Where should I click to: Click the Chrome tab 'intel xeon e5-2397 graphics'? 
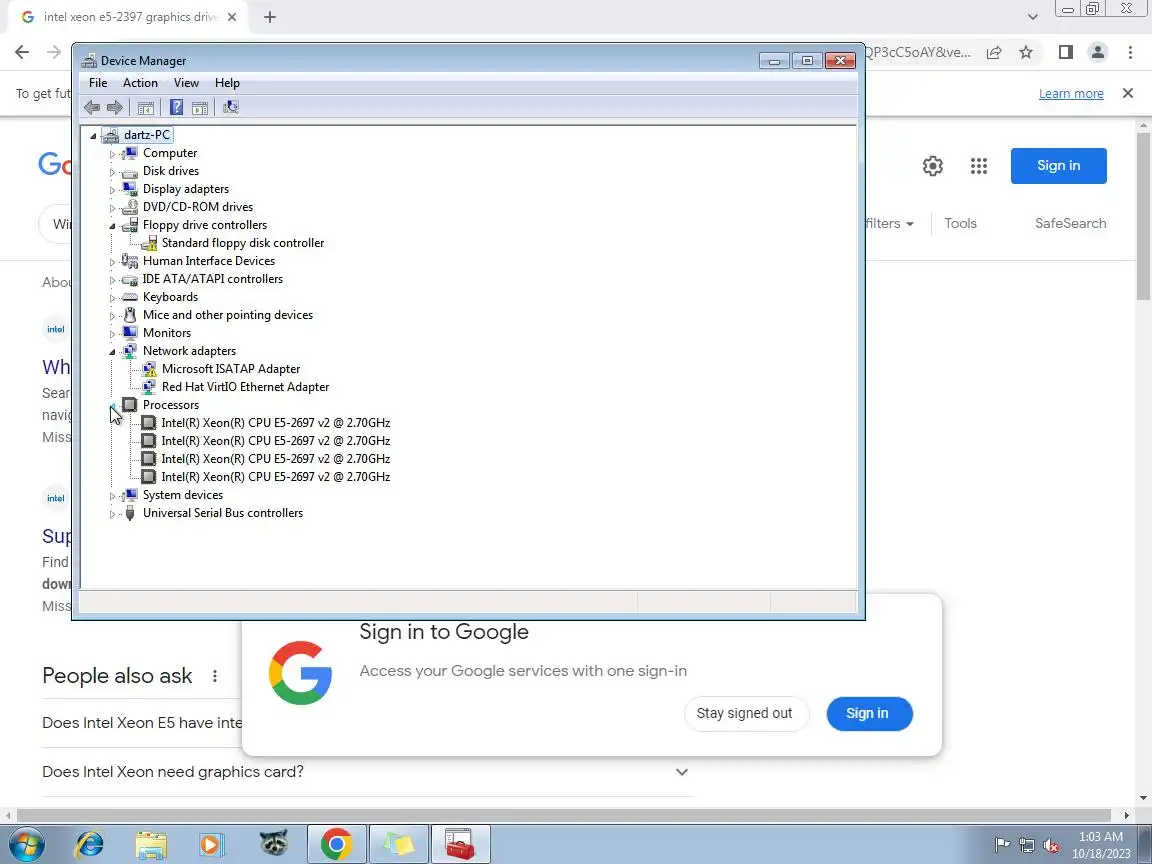pos(131,17)
